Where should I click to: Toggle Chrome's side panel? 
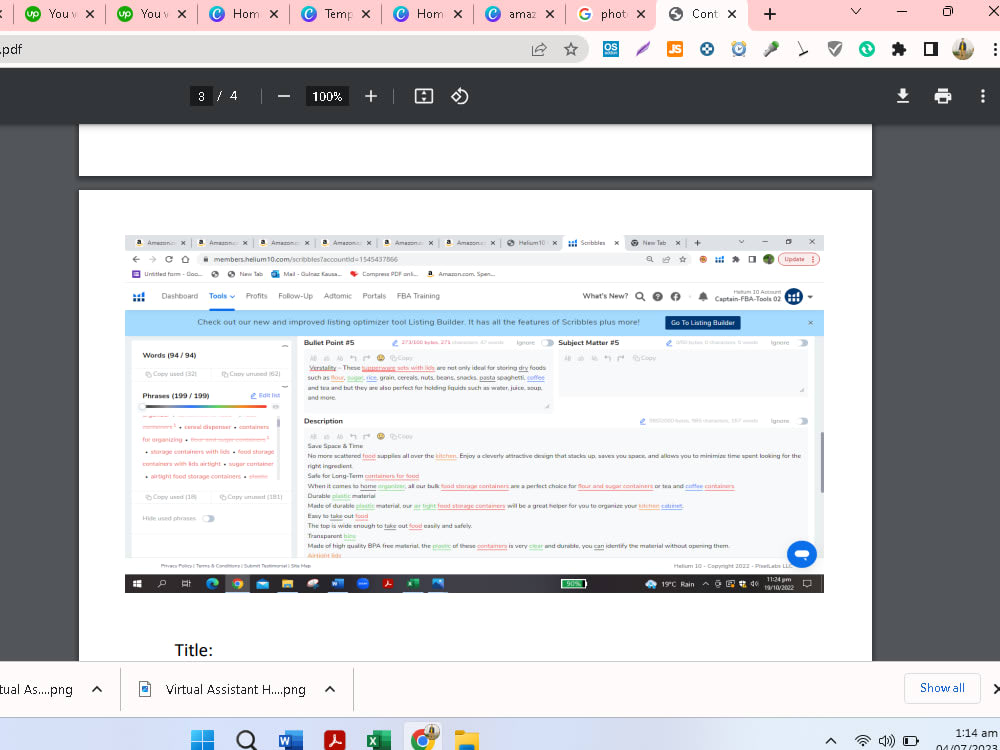931,49
